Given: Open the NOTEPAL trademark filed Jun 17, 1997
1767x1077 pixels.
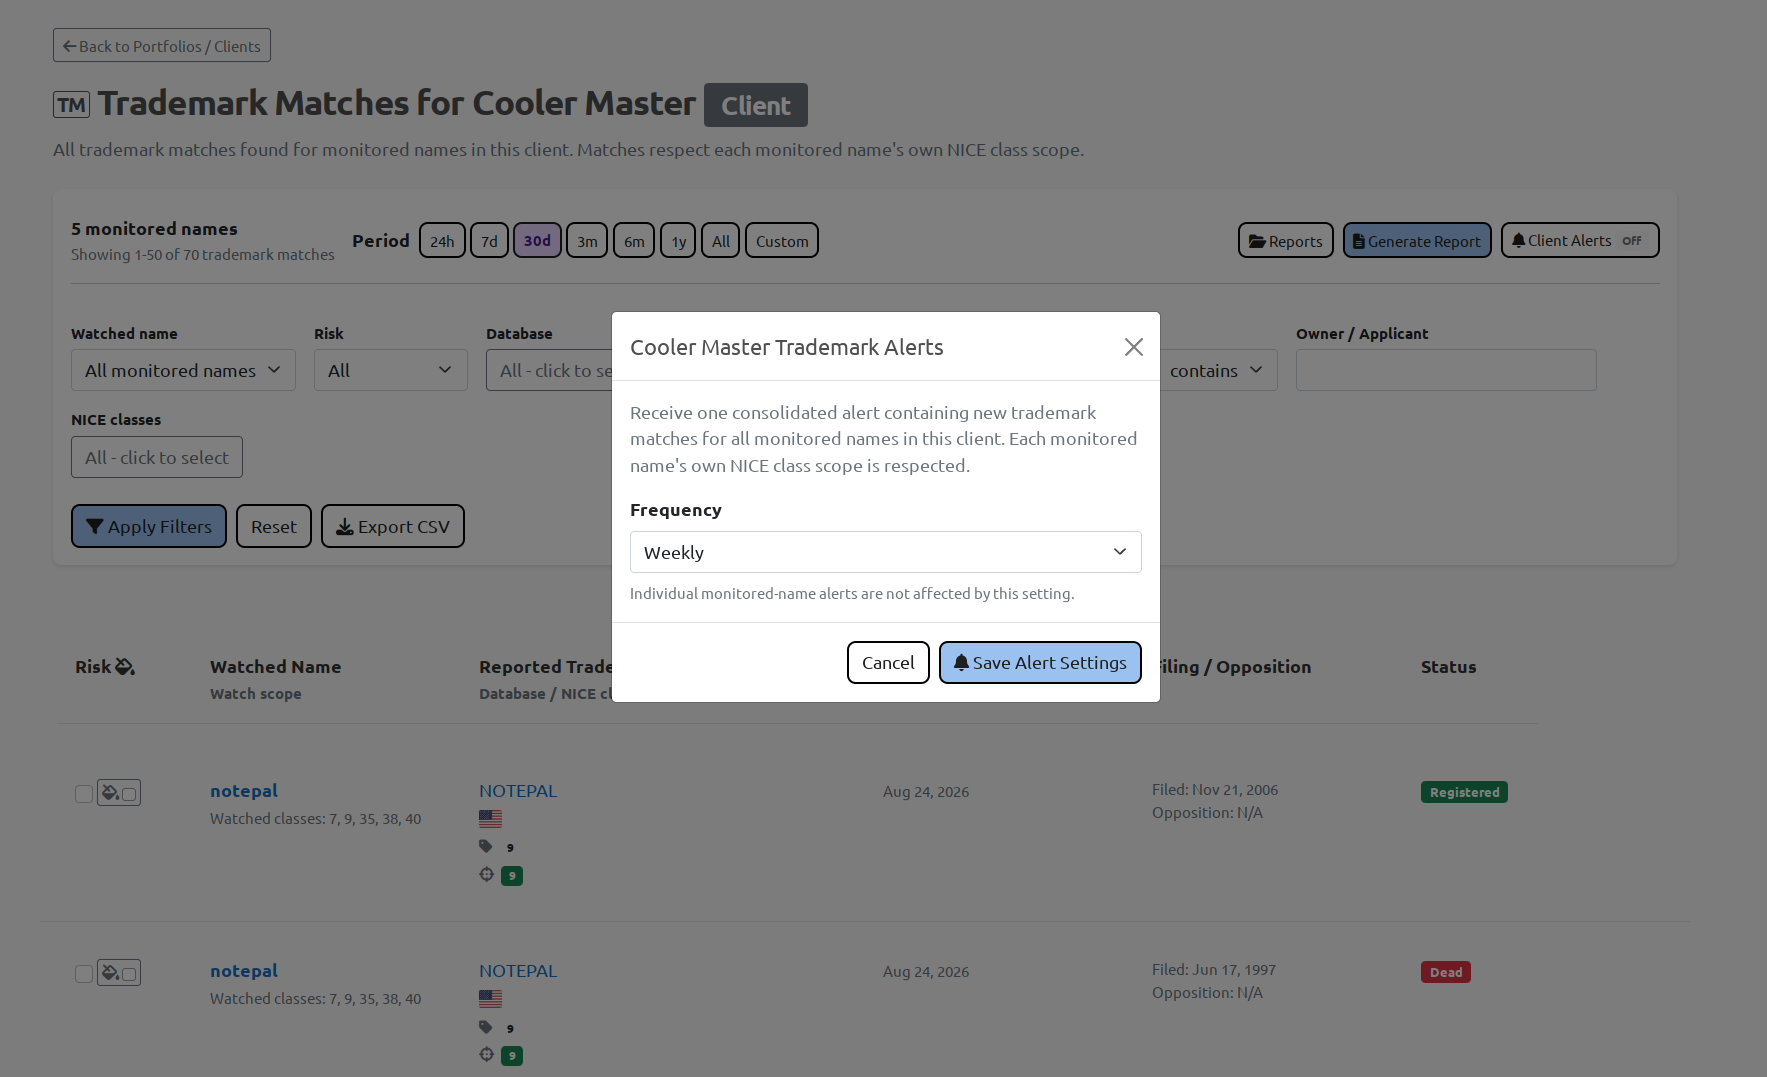Looking at the screenshot, I should [518, 970].
